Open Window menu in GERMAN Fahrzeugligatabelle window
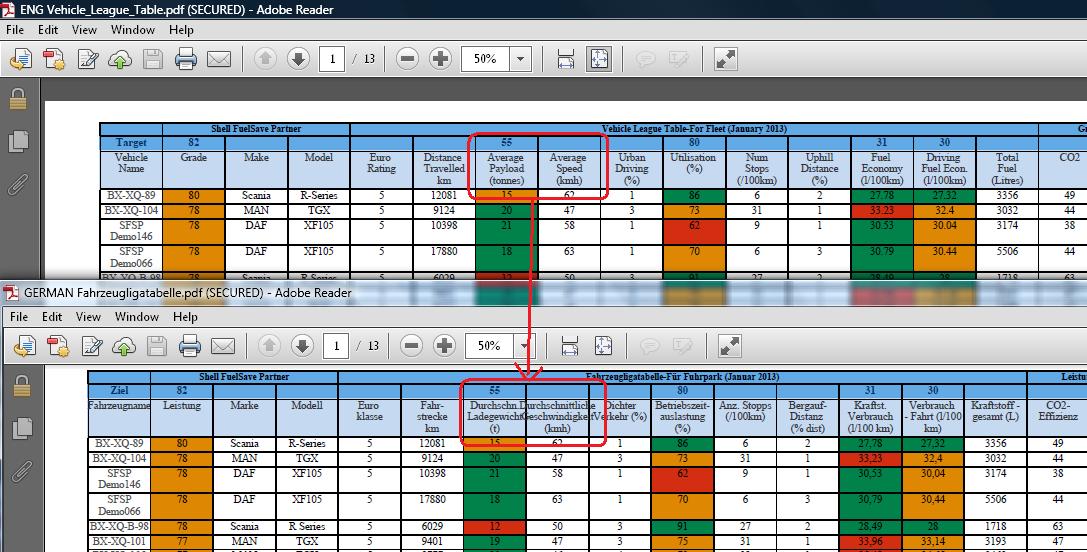 coord(137,317)
